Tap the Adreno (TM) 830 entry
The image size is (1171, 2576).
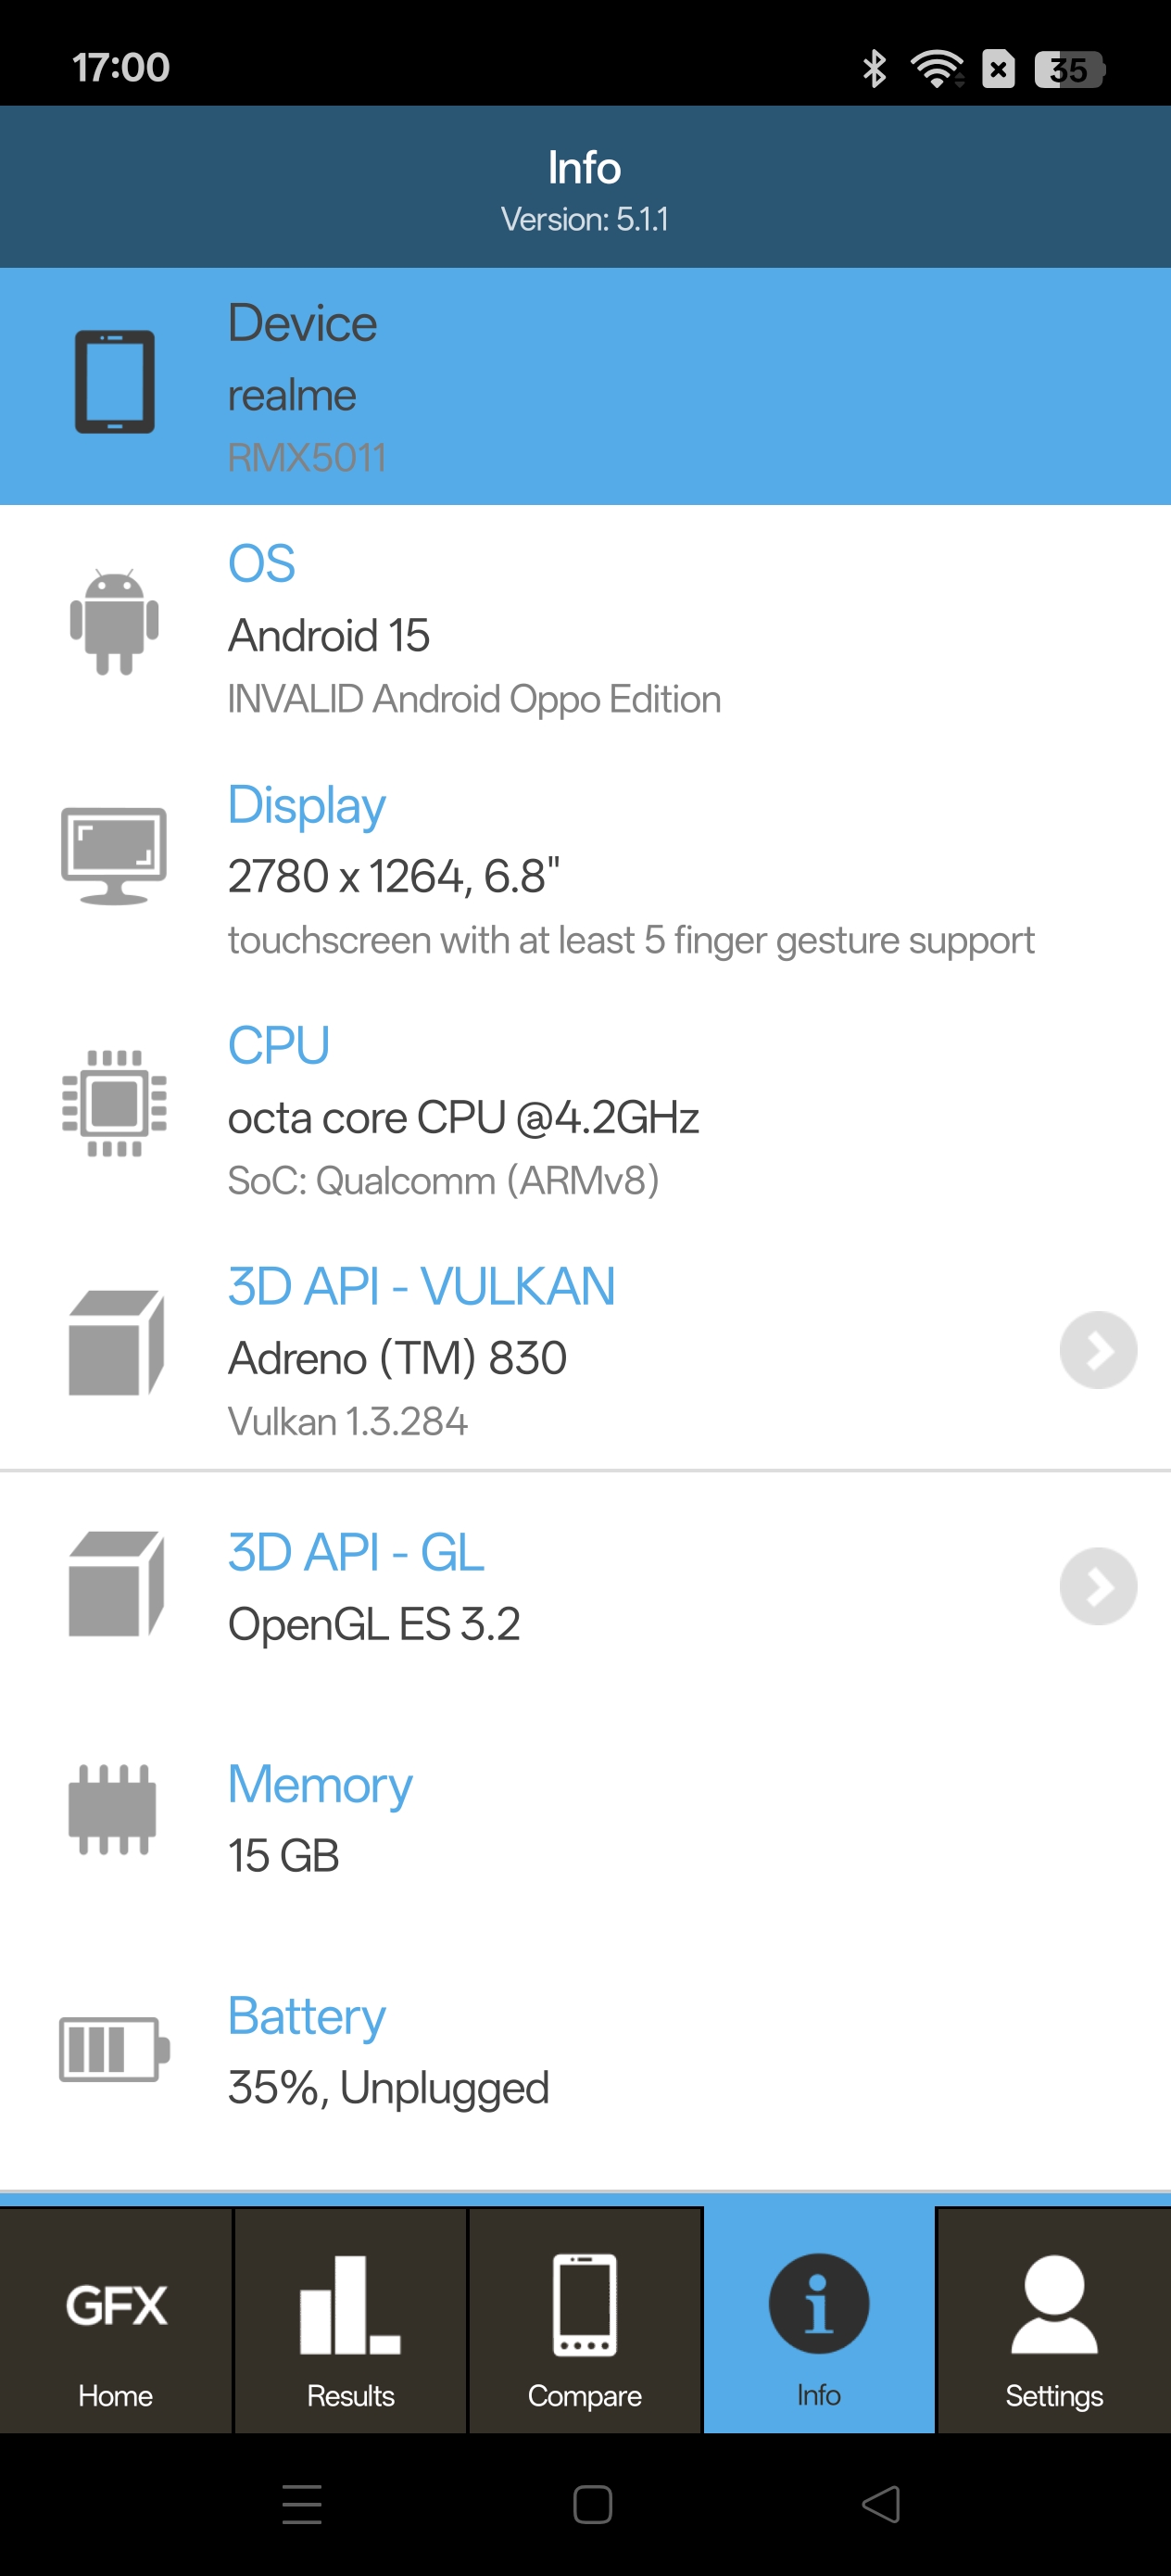click(x=397, y=1358)
